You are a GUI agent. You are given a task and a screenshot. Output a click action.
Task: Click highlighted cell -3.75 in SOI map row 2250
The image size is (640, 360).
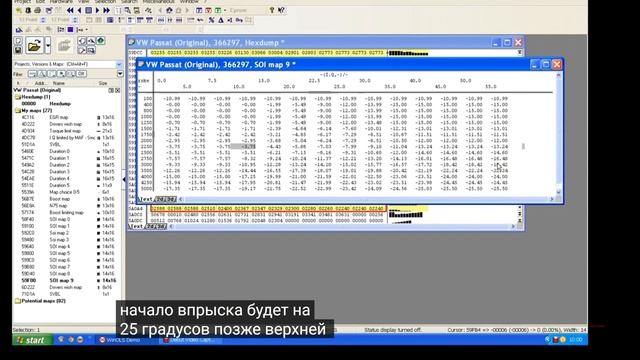[243, 147]
